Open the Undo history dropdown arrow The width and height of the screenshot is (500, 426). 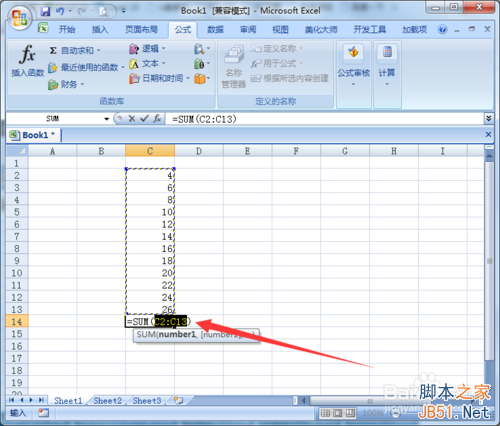click(x=70, y=11)
